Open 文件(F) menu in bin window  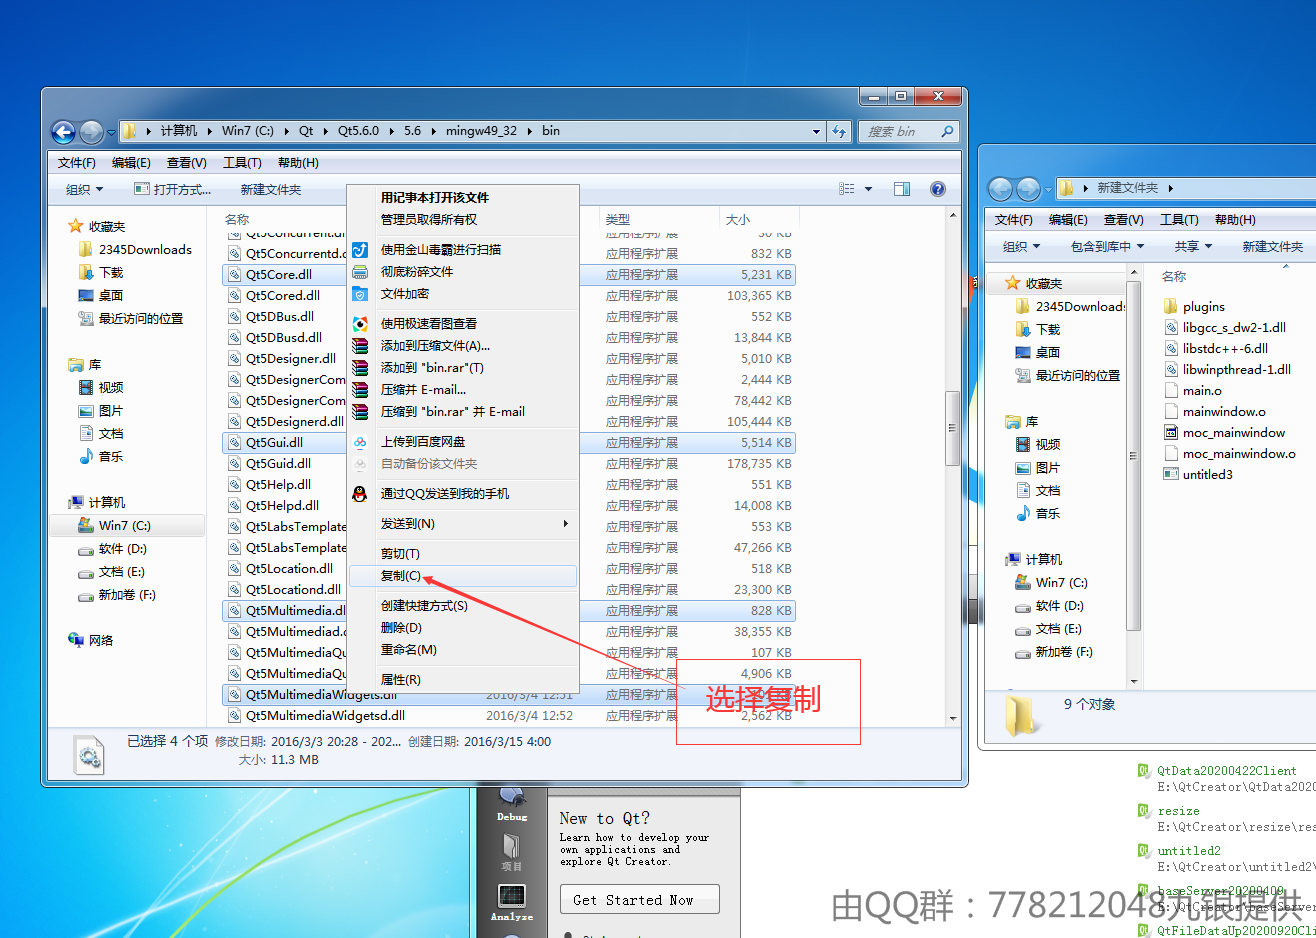tap(77, 163)
